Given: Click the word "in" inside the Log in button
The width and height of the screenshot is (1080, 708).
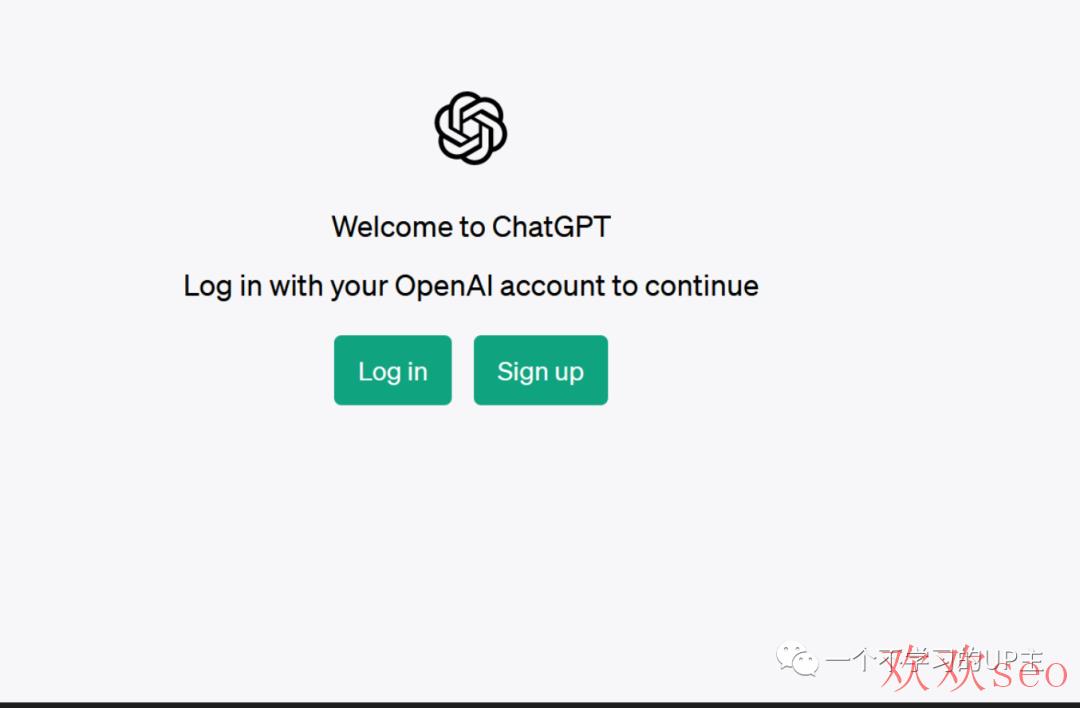Looking at the screenshot, I should [417, 371].
